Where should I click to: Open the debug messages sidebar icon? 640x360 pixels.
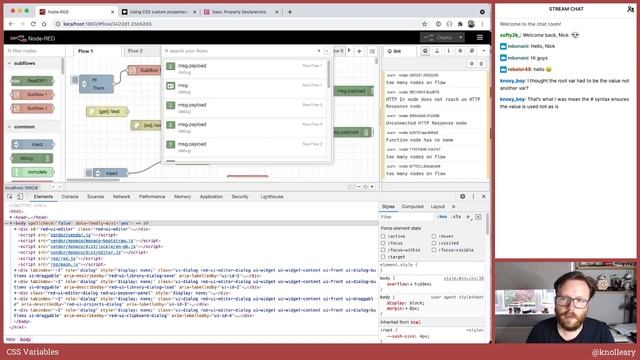(x=460, y=51)
